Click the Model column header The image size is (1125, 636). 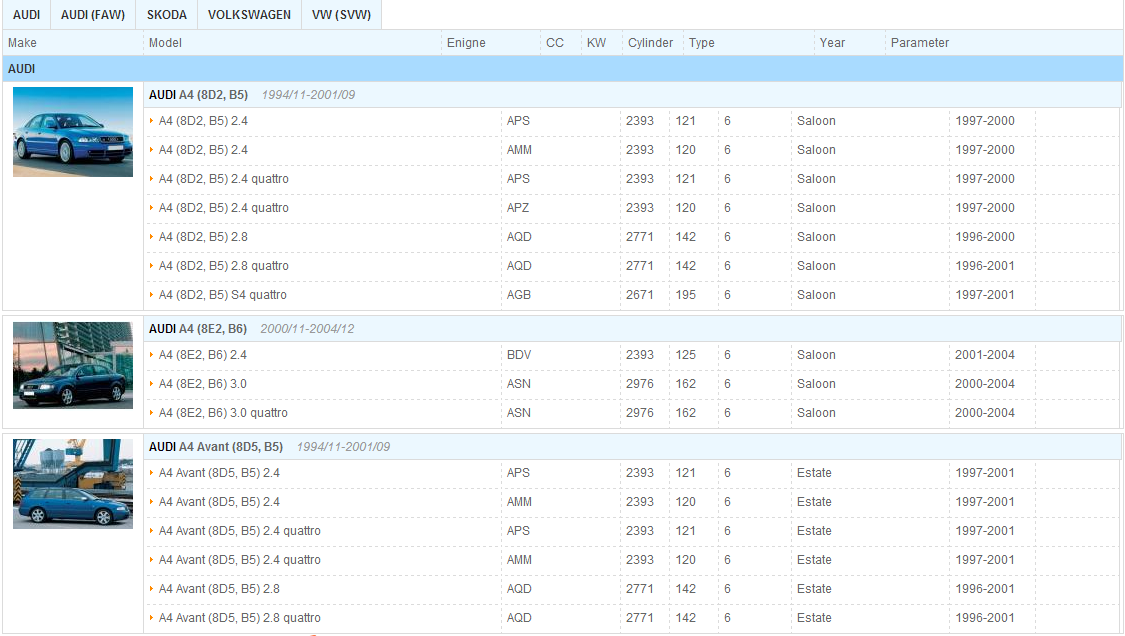point(165,43)
